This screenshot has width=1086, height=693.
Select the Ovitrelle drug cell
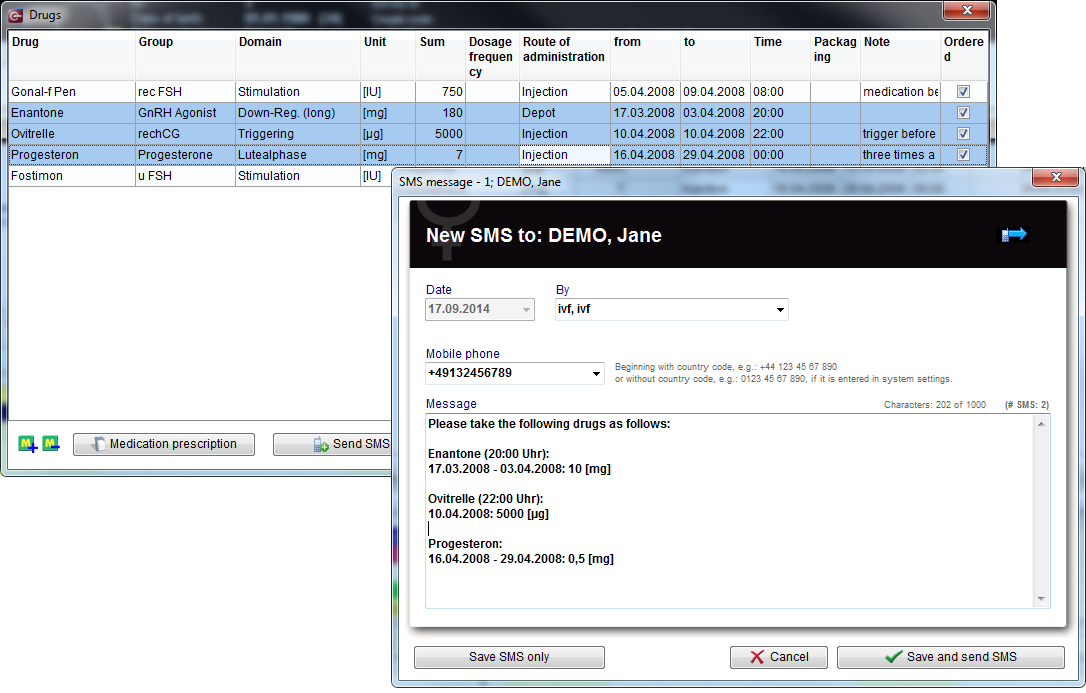tap(72, 134)
